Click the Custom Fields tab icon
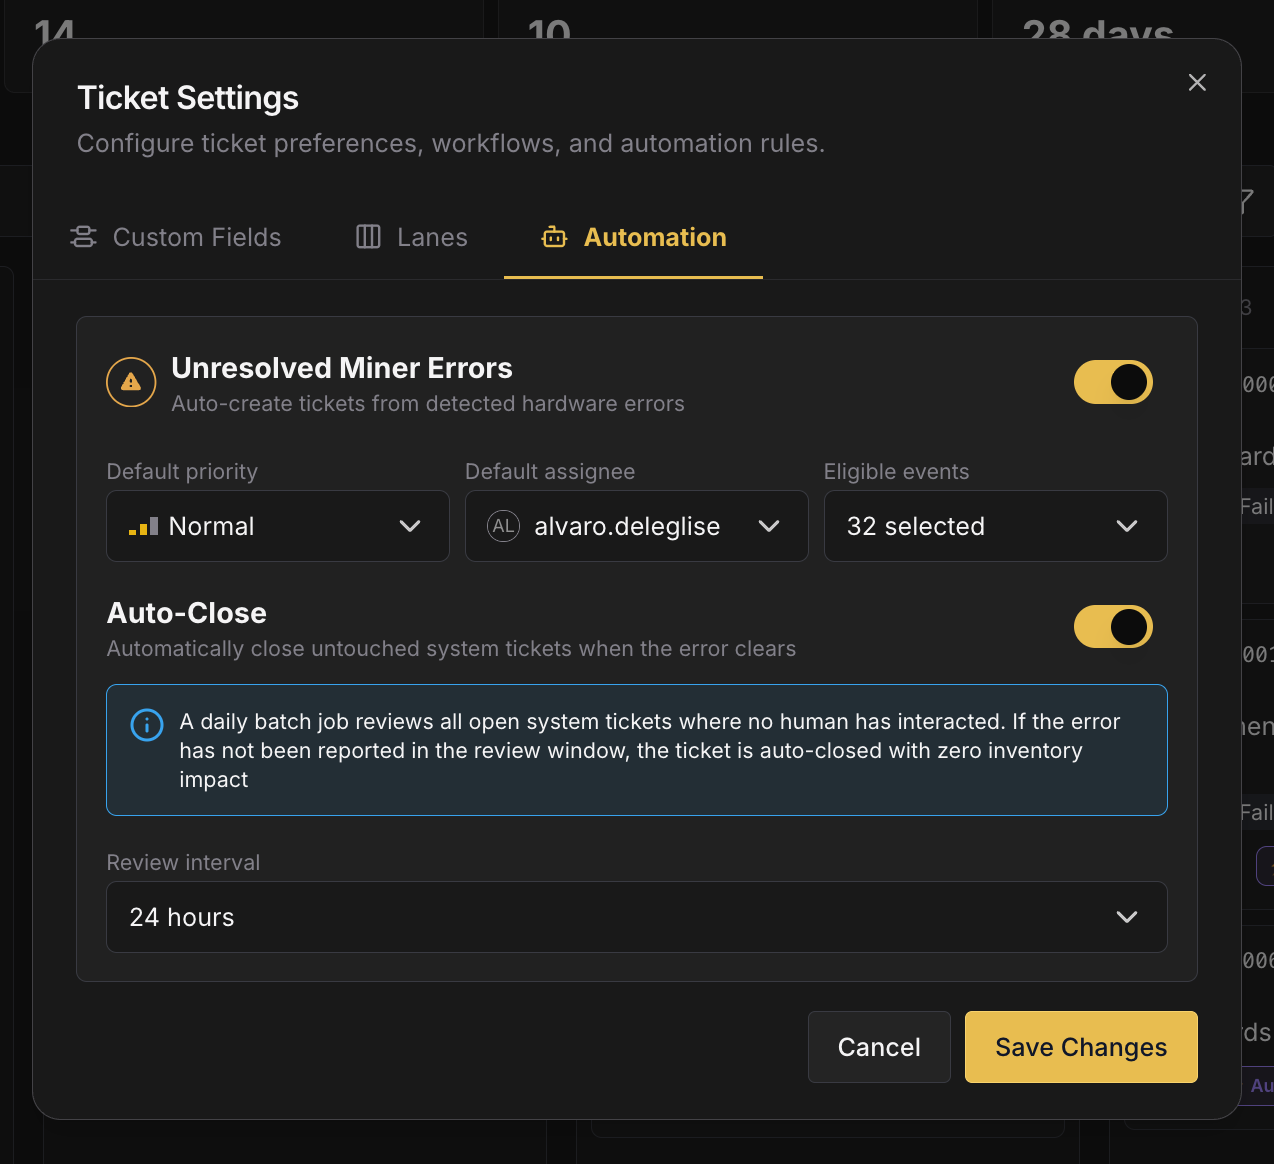Viewport: 1274px width, 1164px height. pos(83,237)
